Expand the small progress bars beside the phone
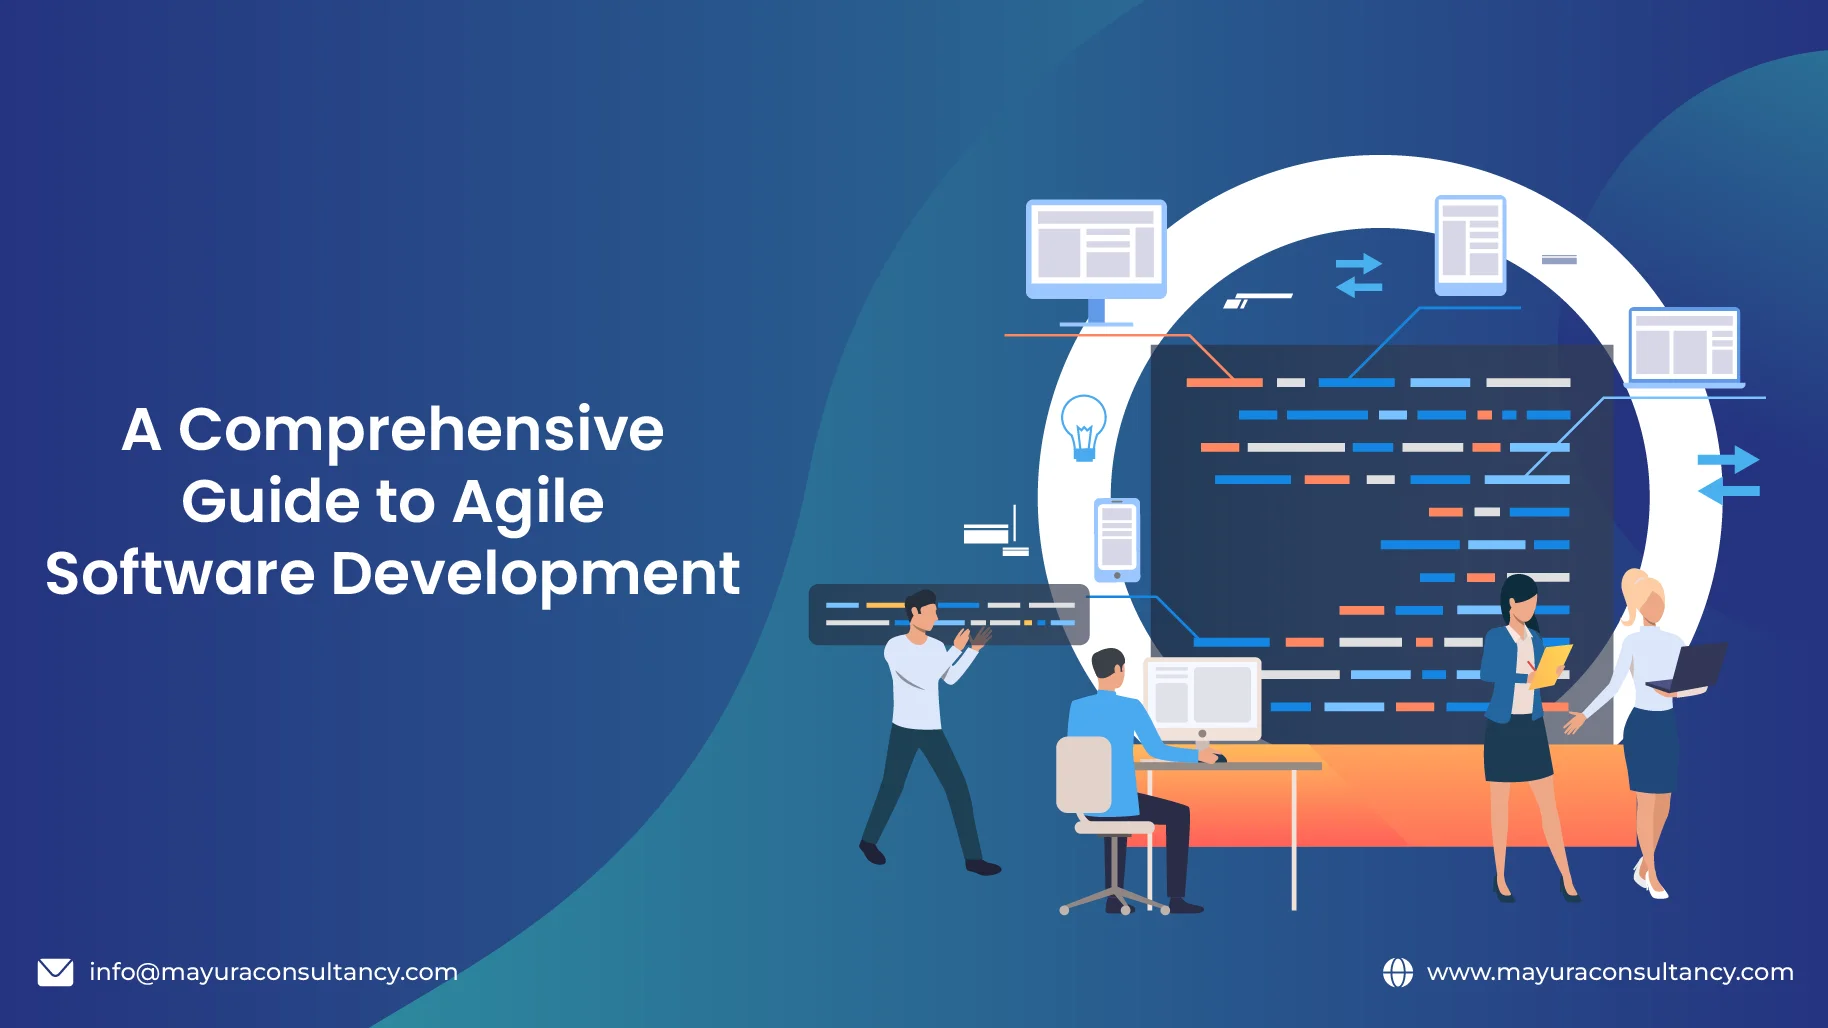Viewport: 1828px width, 1028px height. [x=995, y=535]
